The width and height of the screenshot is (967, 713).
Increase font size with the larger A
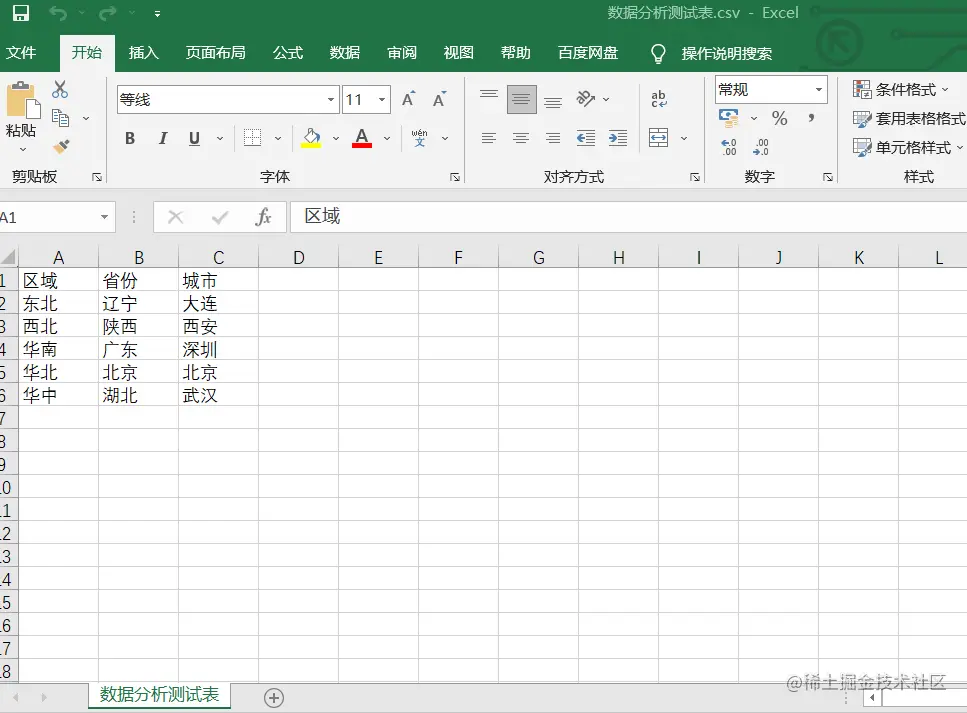point(408,99)
